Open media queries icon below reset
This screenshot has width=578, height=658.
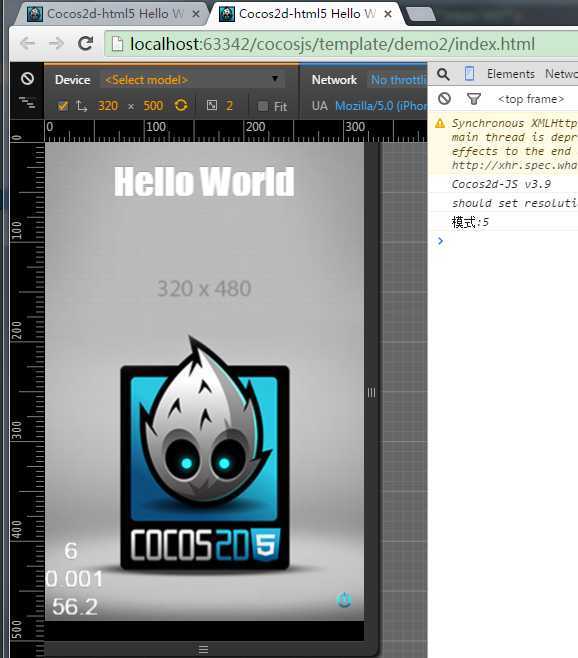(x=27, y=102)
